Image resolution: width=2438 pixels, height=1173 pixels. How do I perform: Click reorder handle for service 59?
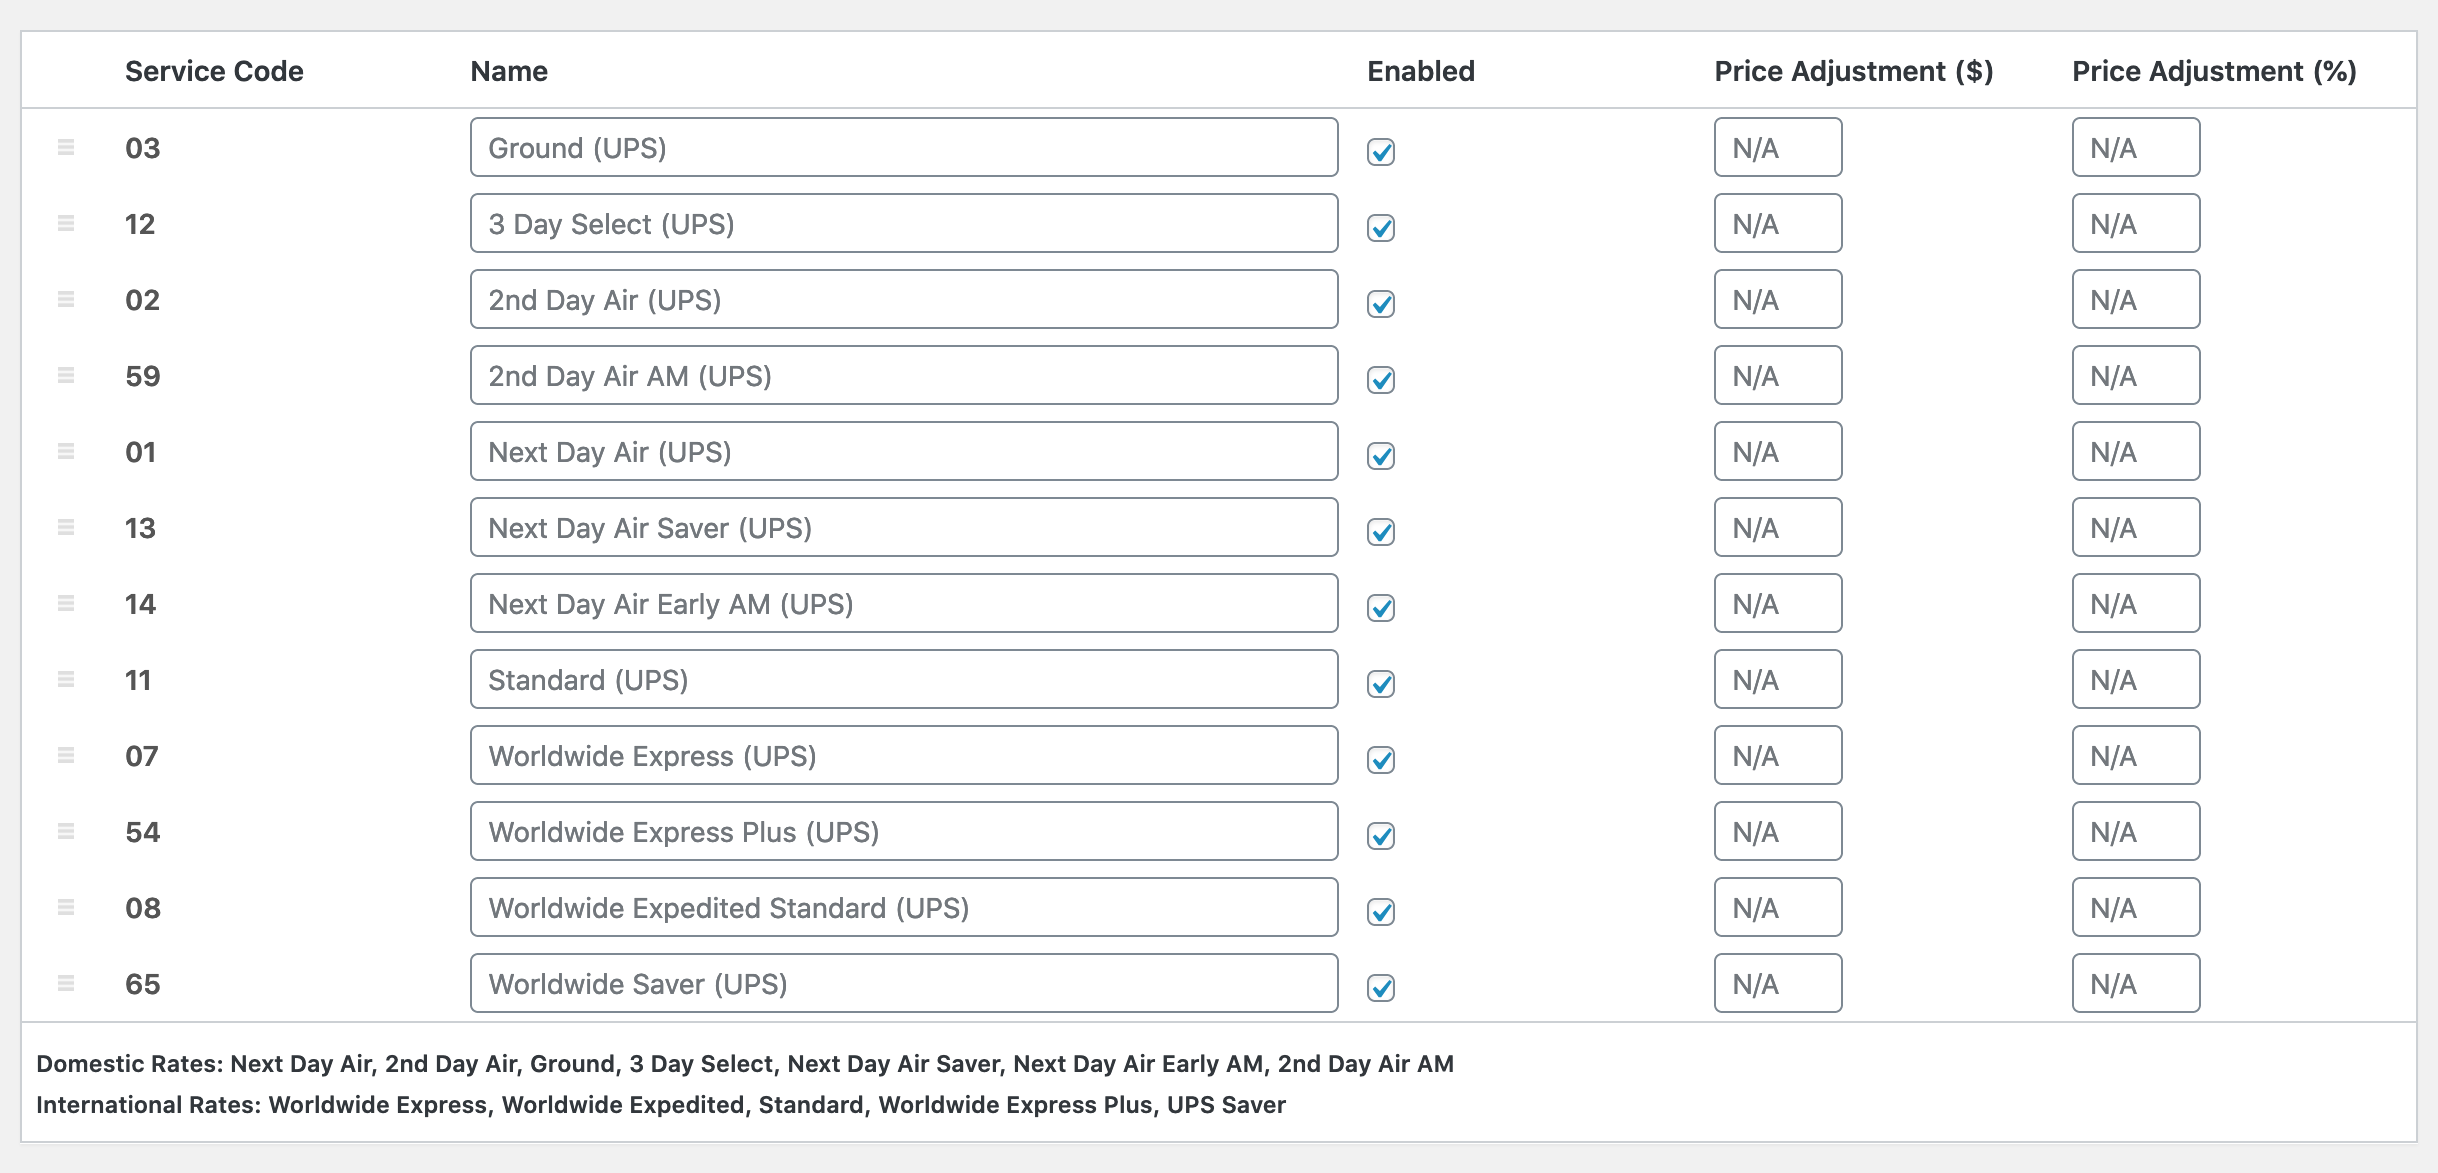pos(66,375)
